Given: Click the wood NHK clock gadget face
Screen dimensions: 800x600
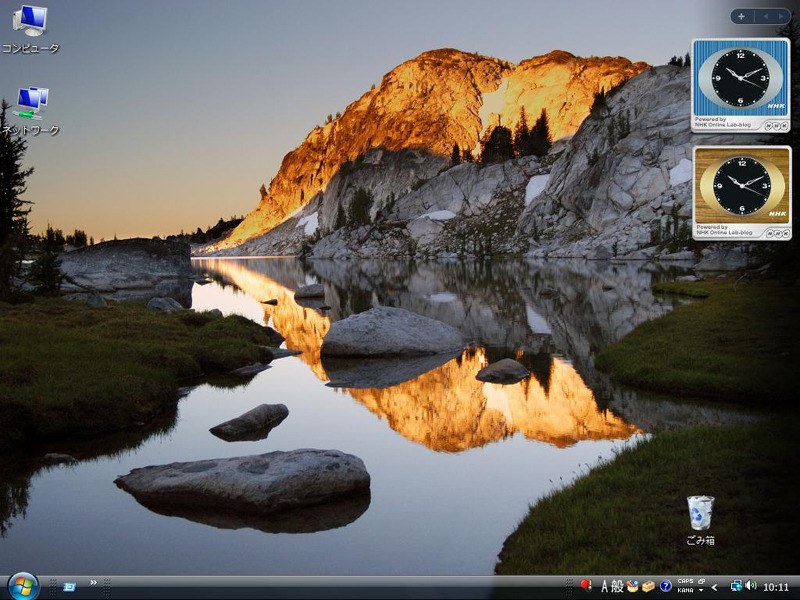Looking at the screenshot, I should (742, 185).
